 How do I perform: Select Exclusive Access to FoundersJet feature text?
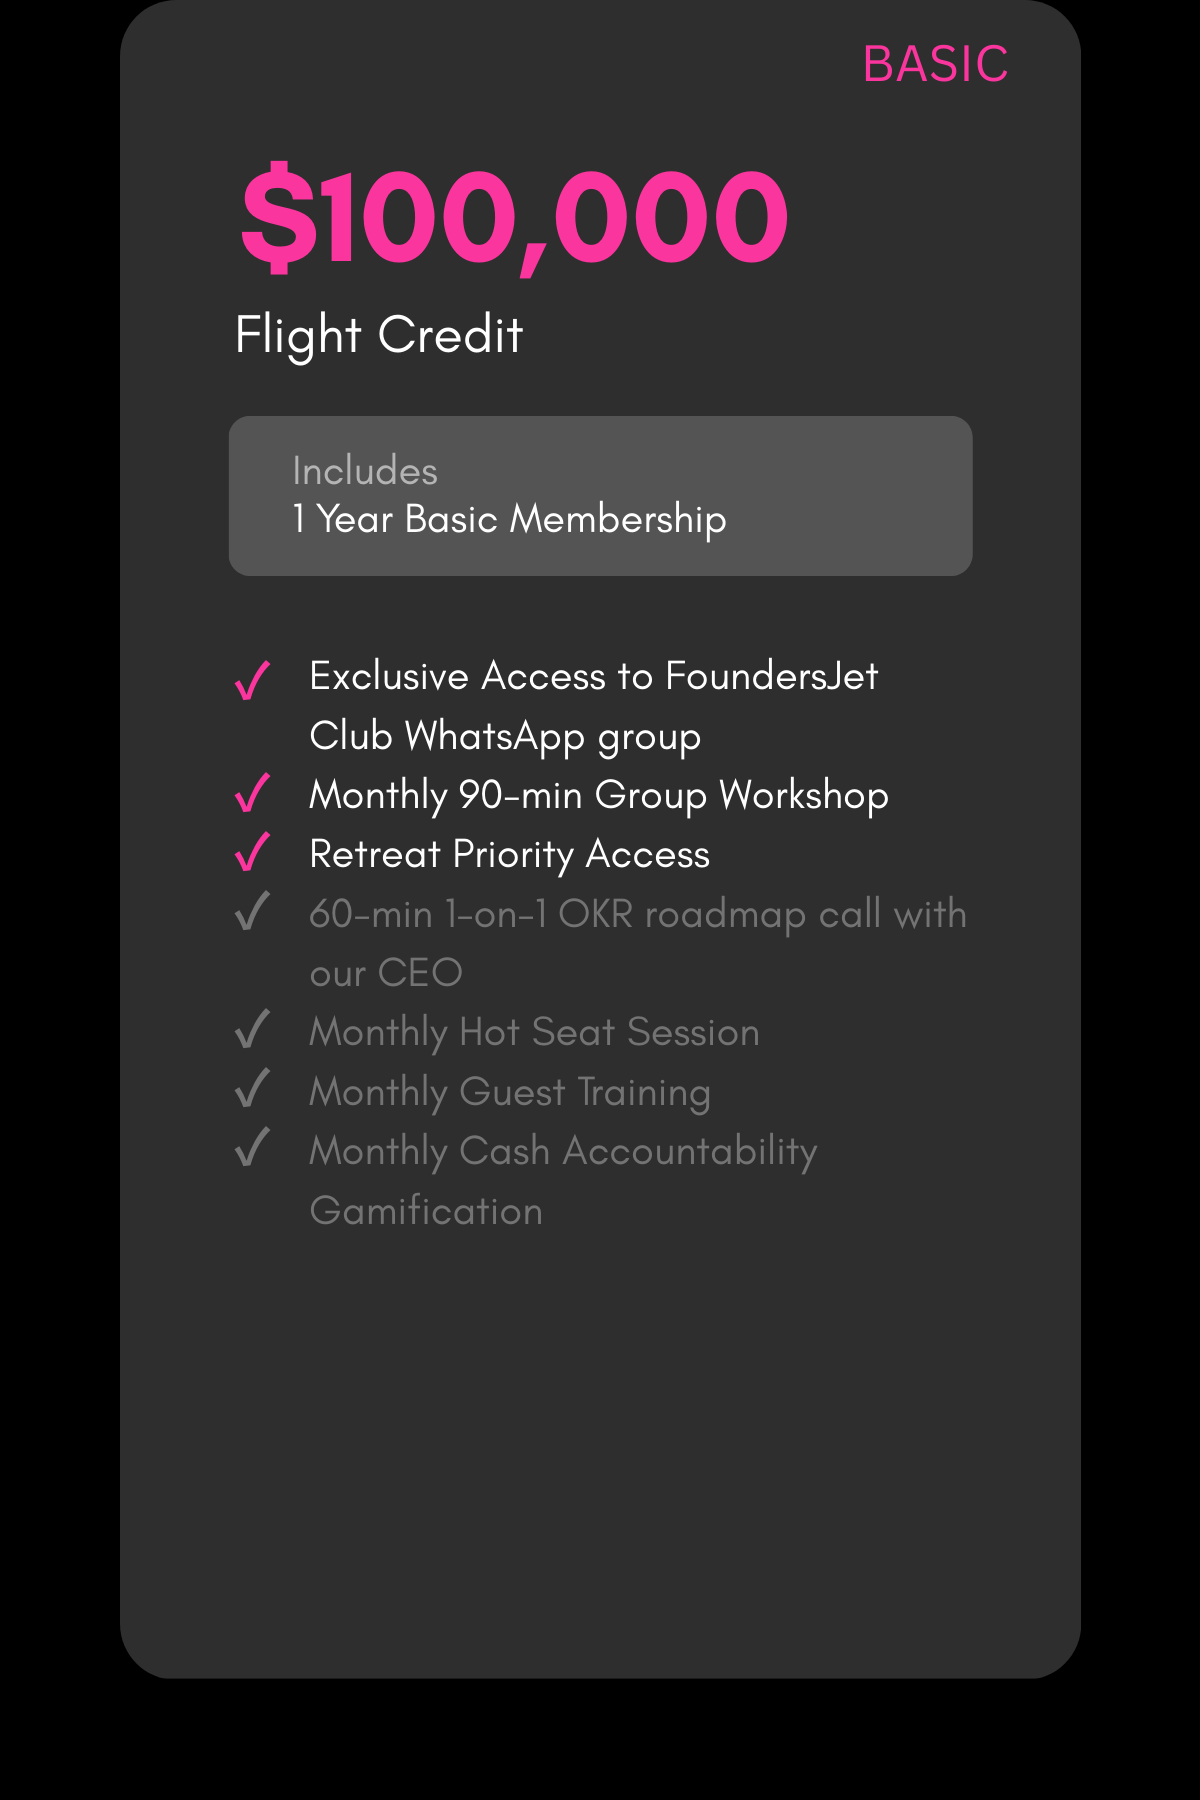[594, 676]
